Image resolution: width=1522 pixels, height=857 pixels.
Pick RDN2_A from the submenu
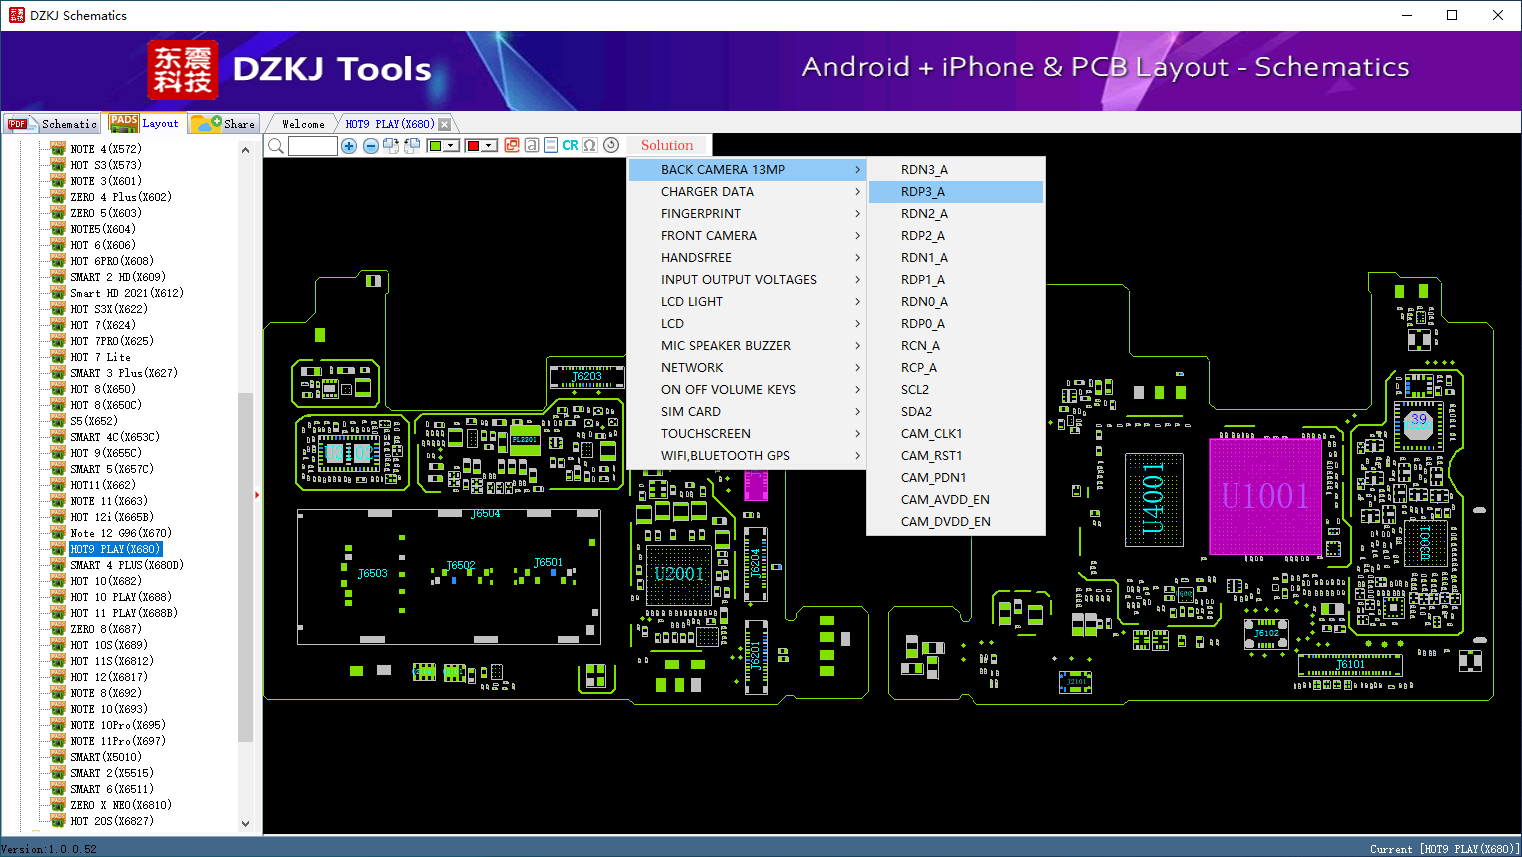pos(956,214)
